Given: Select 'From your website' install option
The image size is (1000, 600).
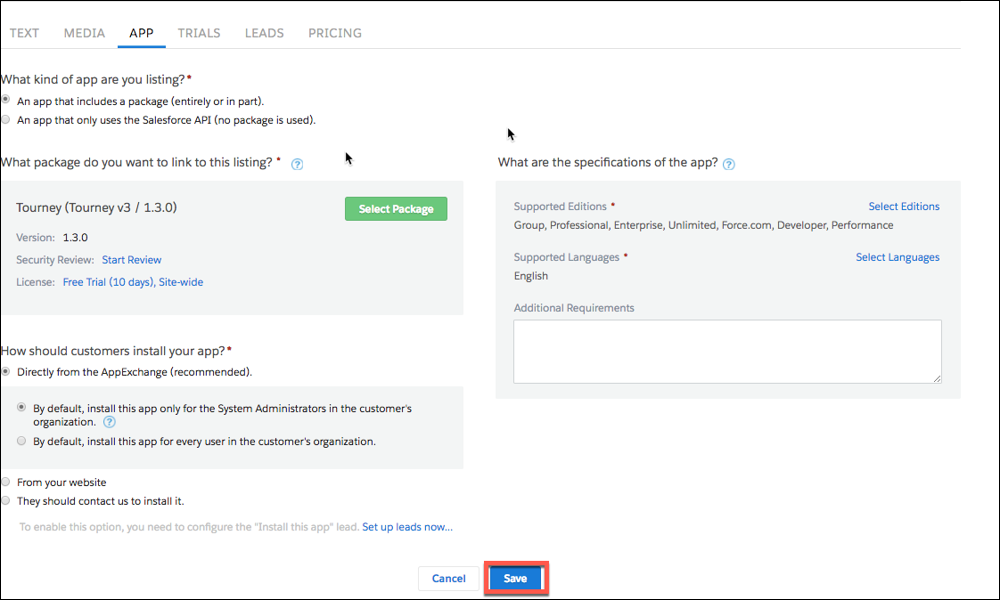Looking at the screenshot, I should 6,481.
